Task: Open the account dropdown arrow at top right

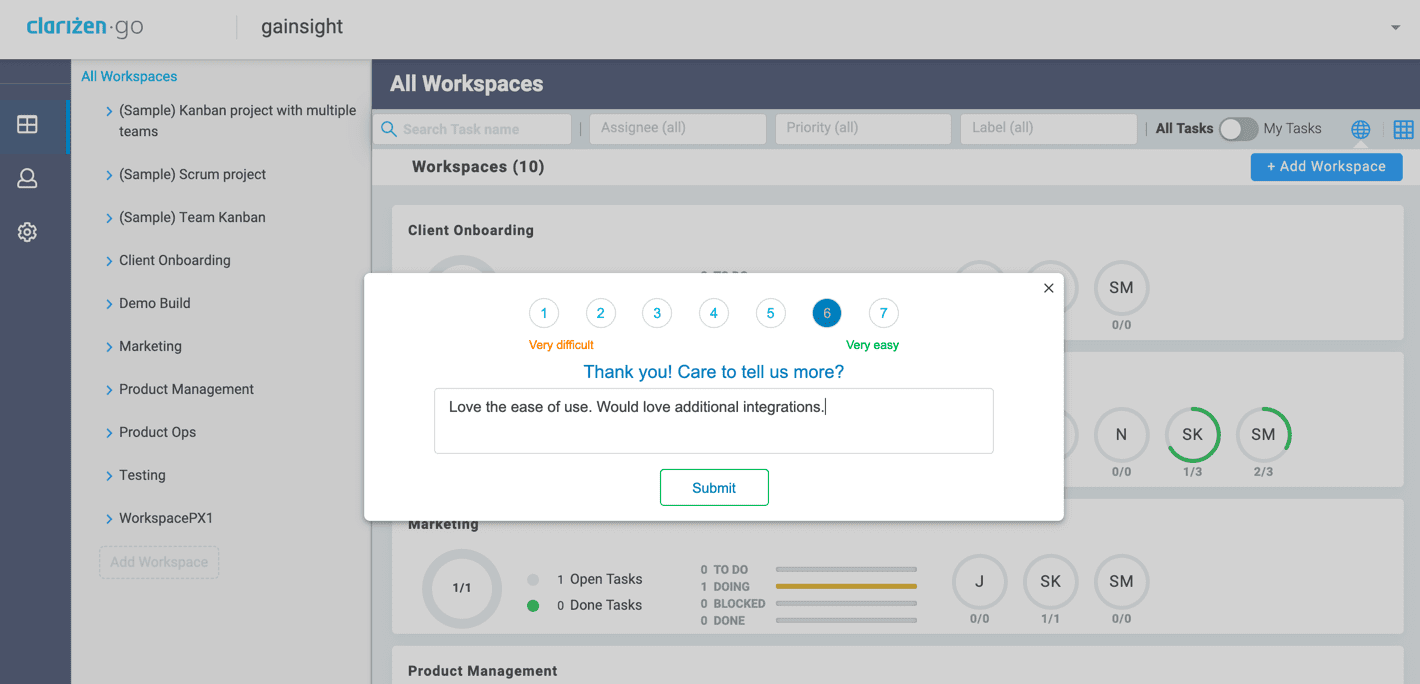Action: 1395,28
